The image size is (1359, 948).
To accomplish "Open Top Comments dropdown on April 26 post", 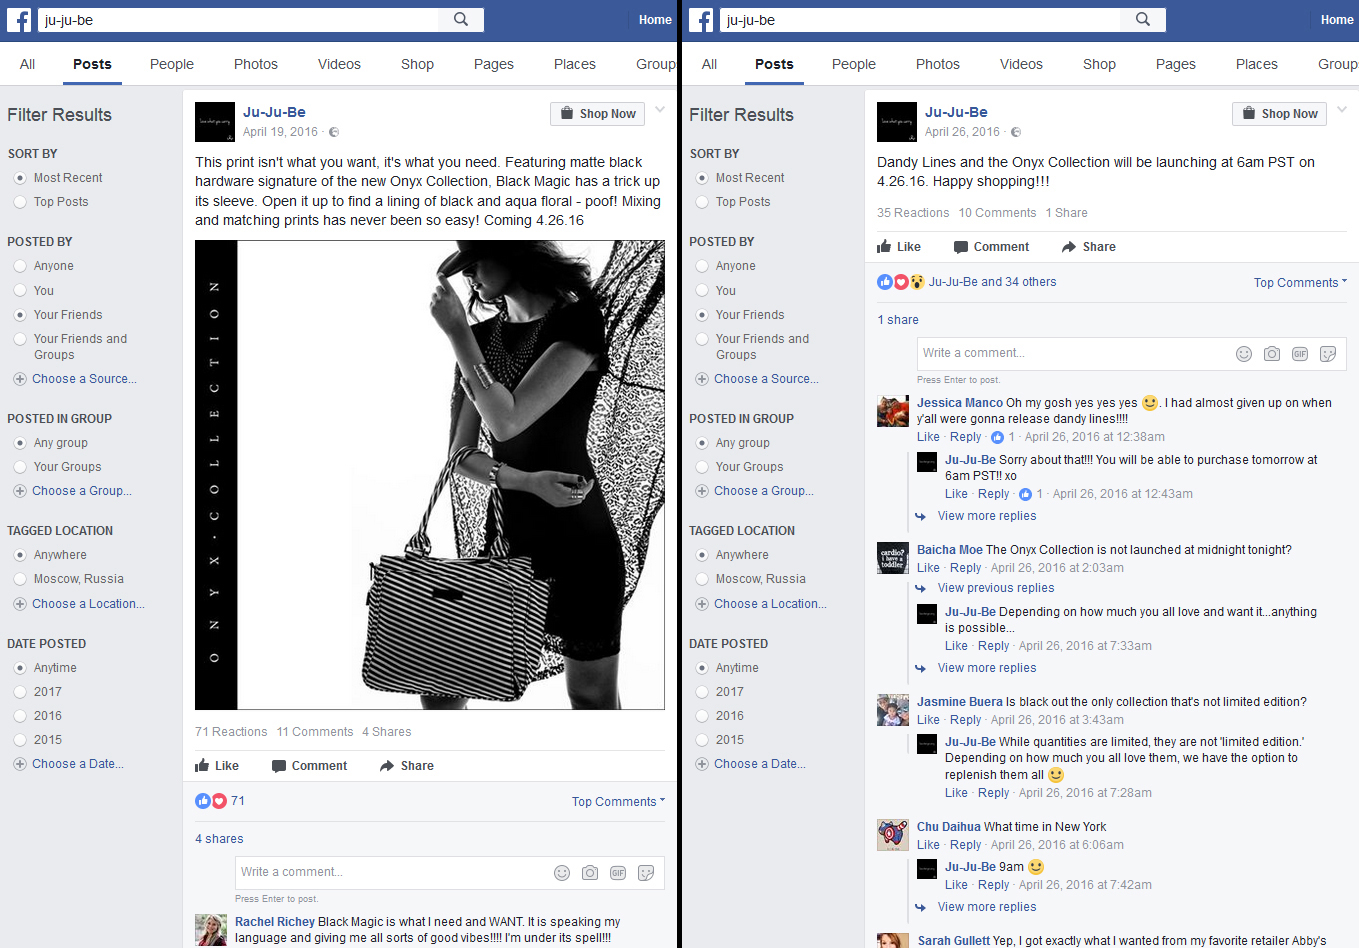I will 1300,283.
